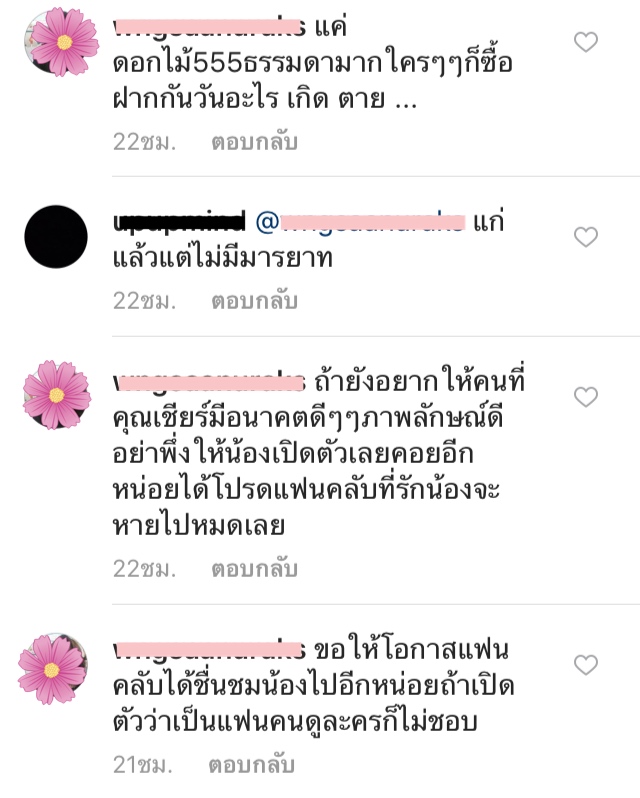The height and width of the screenshot is (798, 640).
Task: Select comment text หายไปหมดเลย
Action: [198, 525]
